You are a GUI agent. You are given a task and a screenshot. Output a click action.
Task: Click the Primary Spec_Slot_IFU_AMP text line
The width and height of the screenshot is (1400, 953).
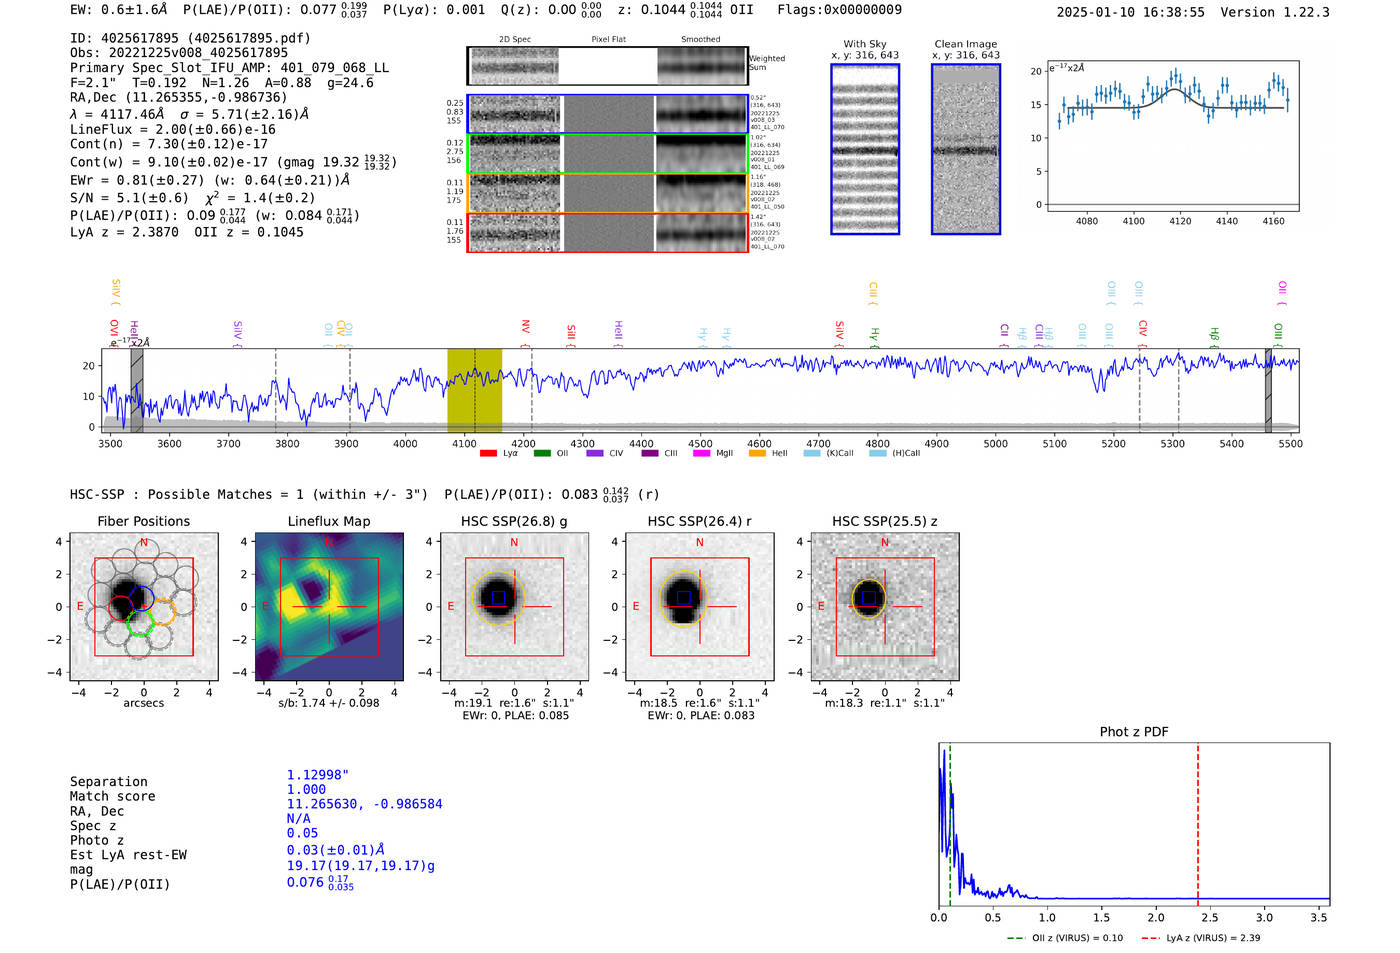(x=229, y=68)
